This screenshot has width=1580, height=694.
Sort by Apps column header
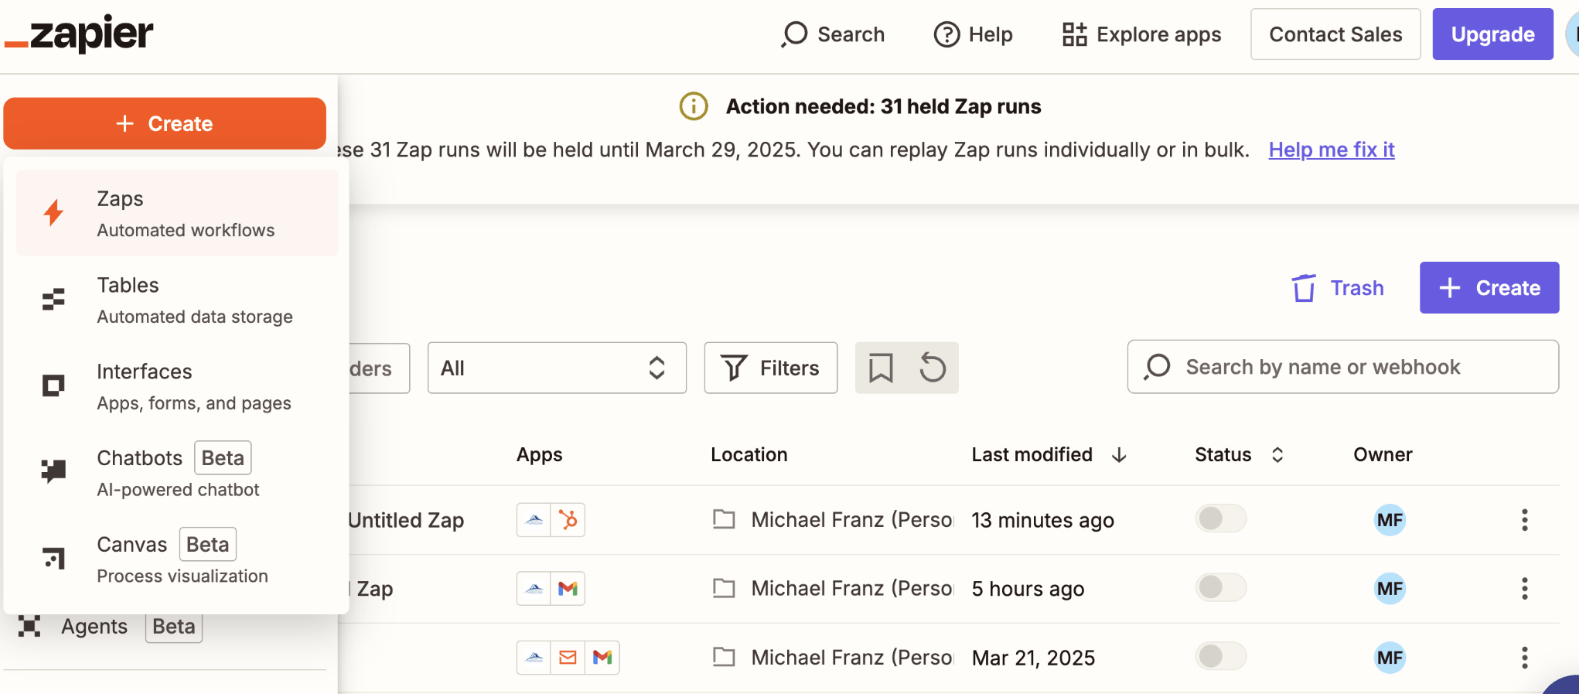click(x=539, y=455)
